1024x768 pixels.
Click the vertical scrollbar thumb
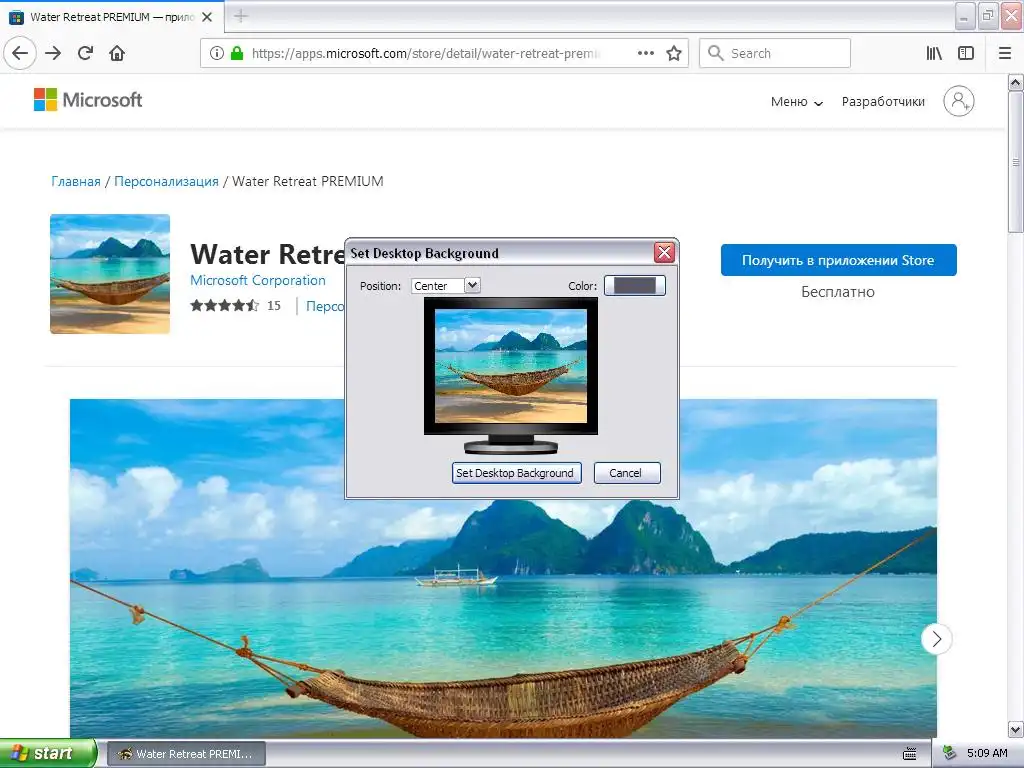click(x=1015, y=162)
